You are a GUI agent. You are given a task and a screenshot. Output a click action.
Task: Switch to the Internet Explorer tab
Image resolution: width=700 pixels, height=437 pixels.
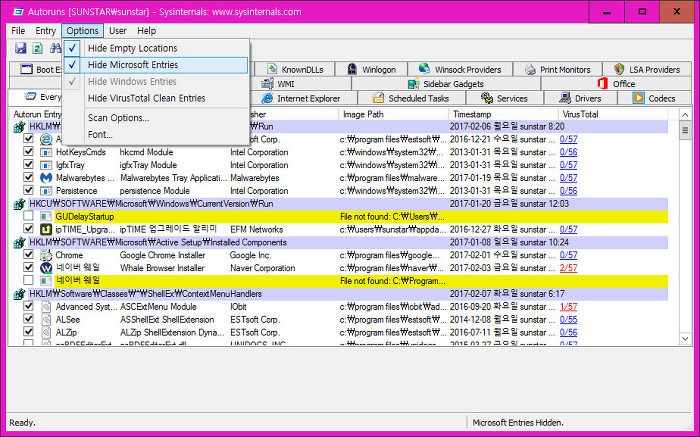pos(301,98)
